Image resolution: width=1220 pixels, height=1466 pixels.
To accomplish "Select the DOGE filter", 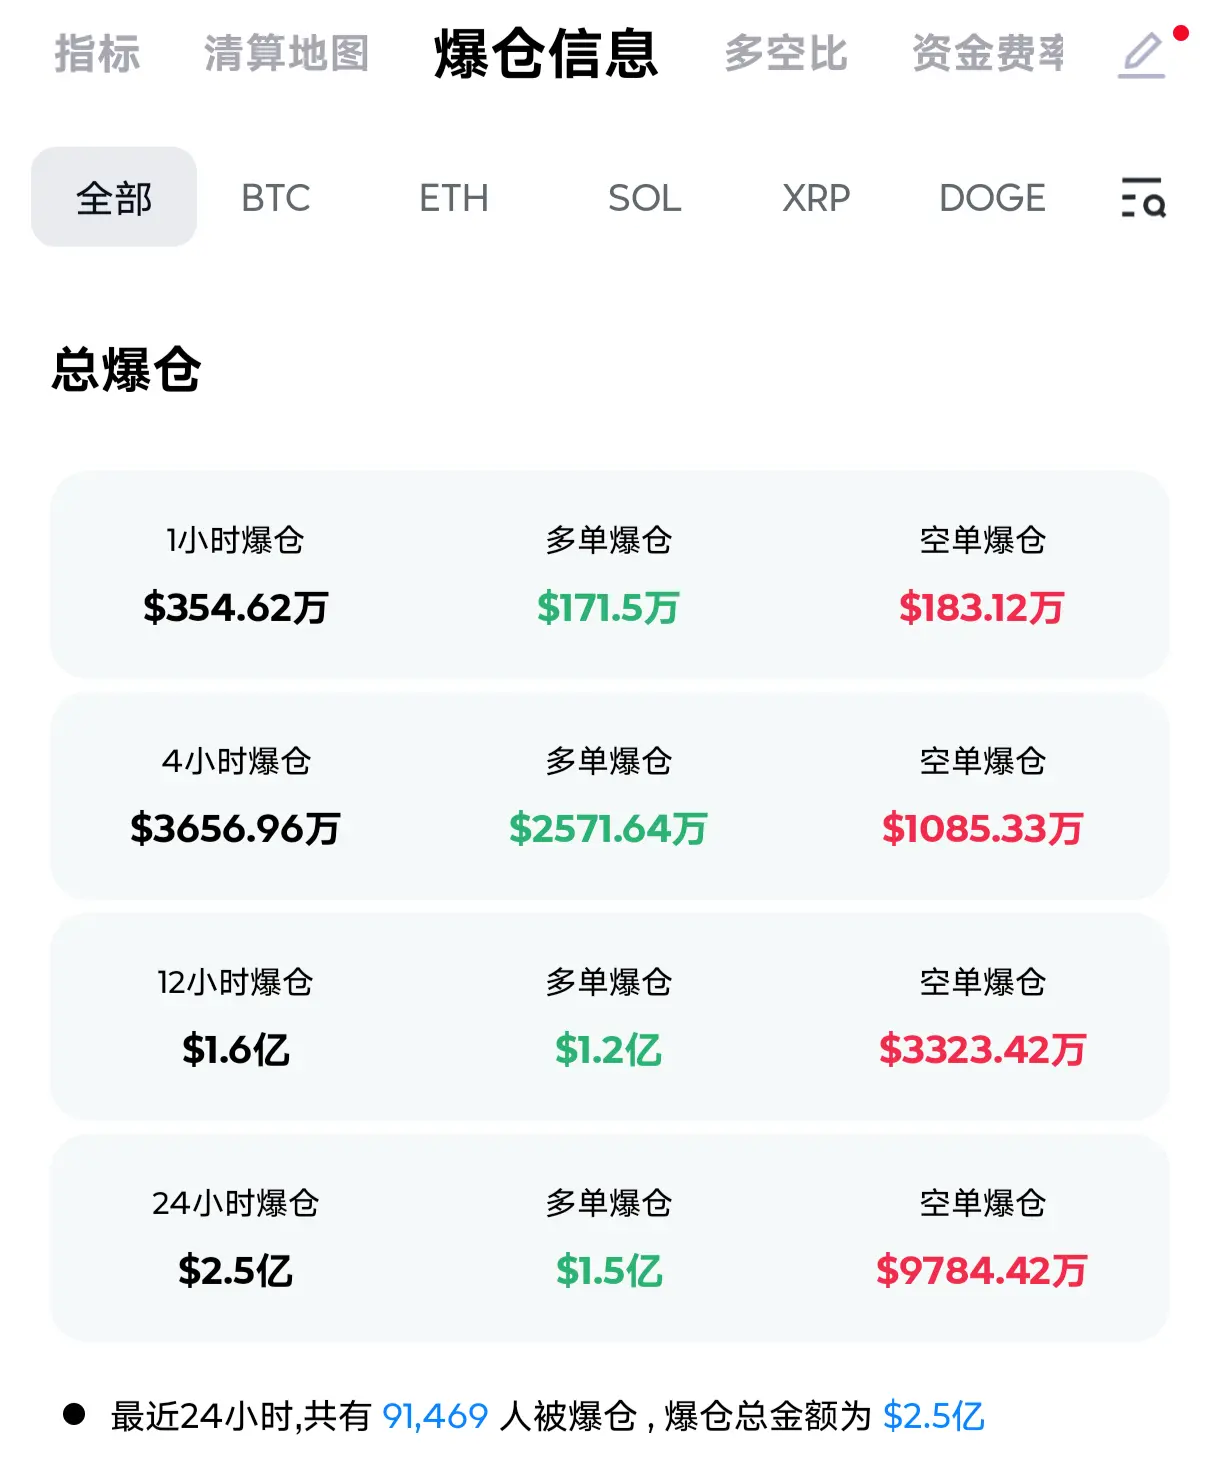I will click(993, 198).
